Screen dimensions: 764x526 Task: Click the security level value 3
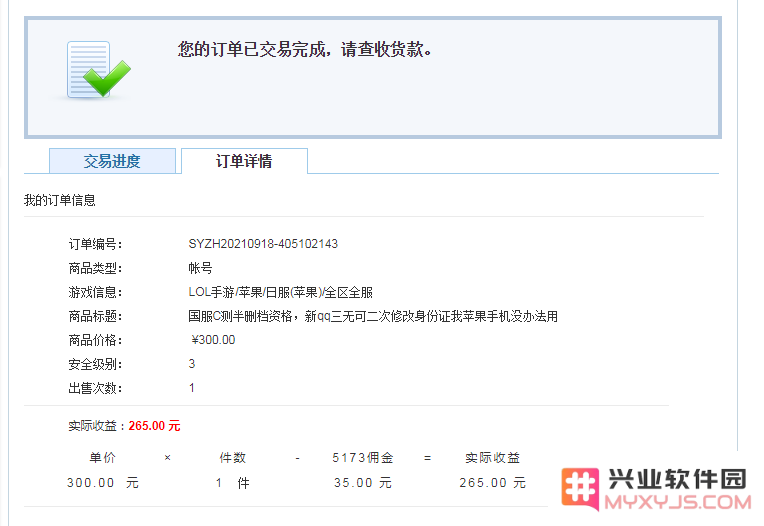coord(192,364)
